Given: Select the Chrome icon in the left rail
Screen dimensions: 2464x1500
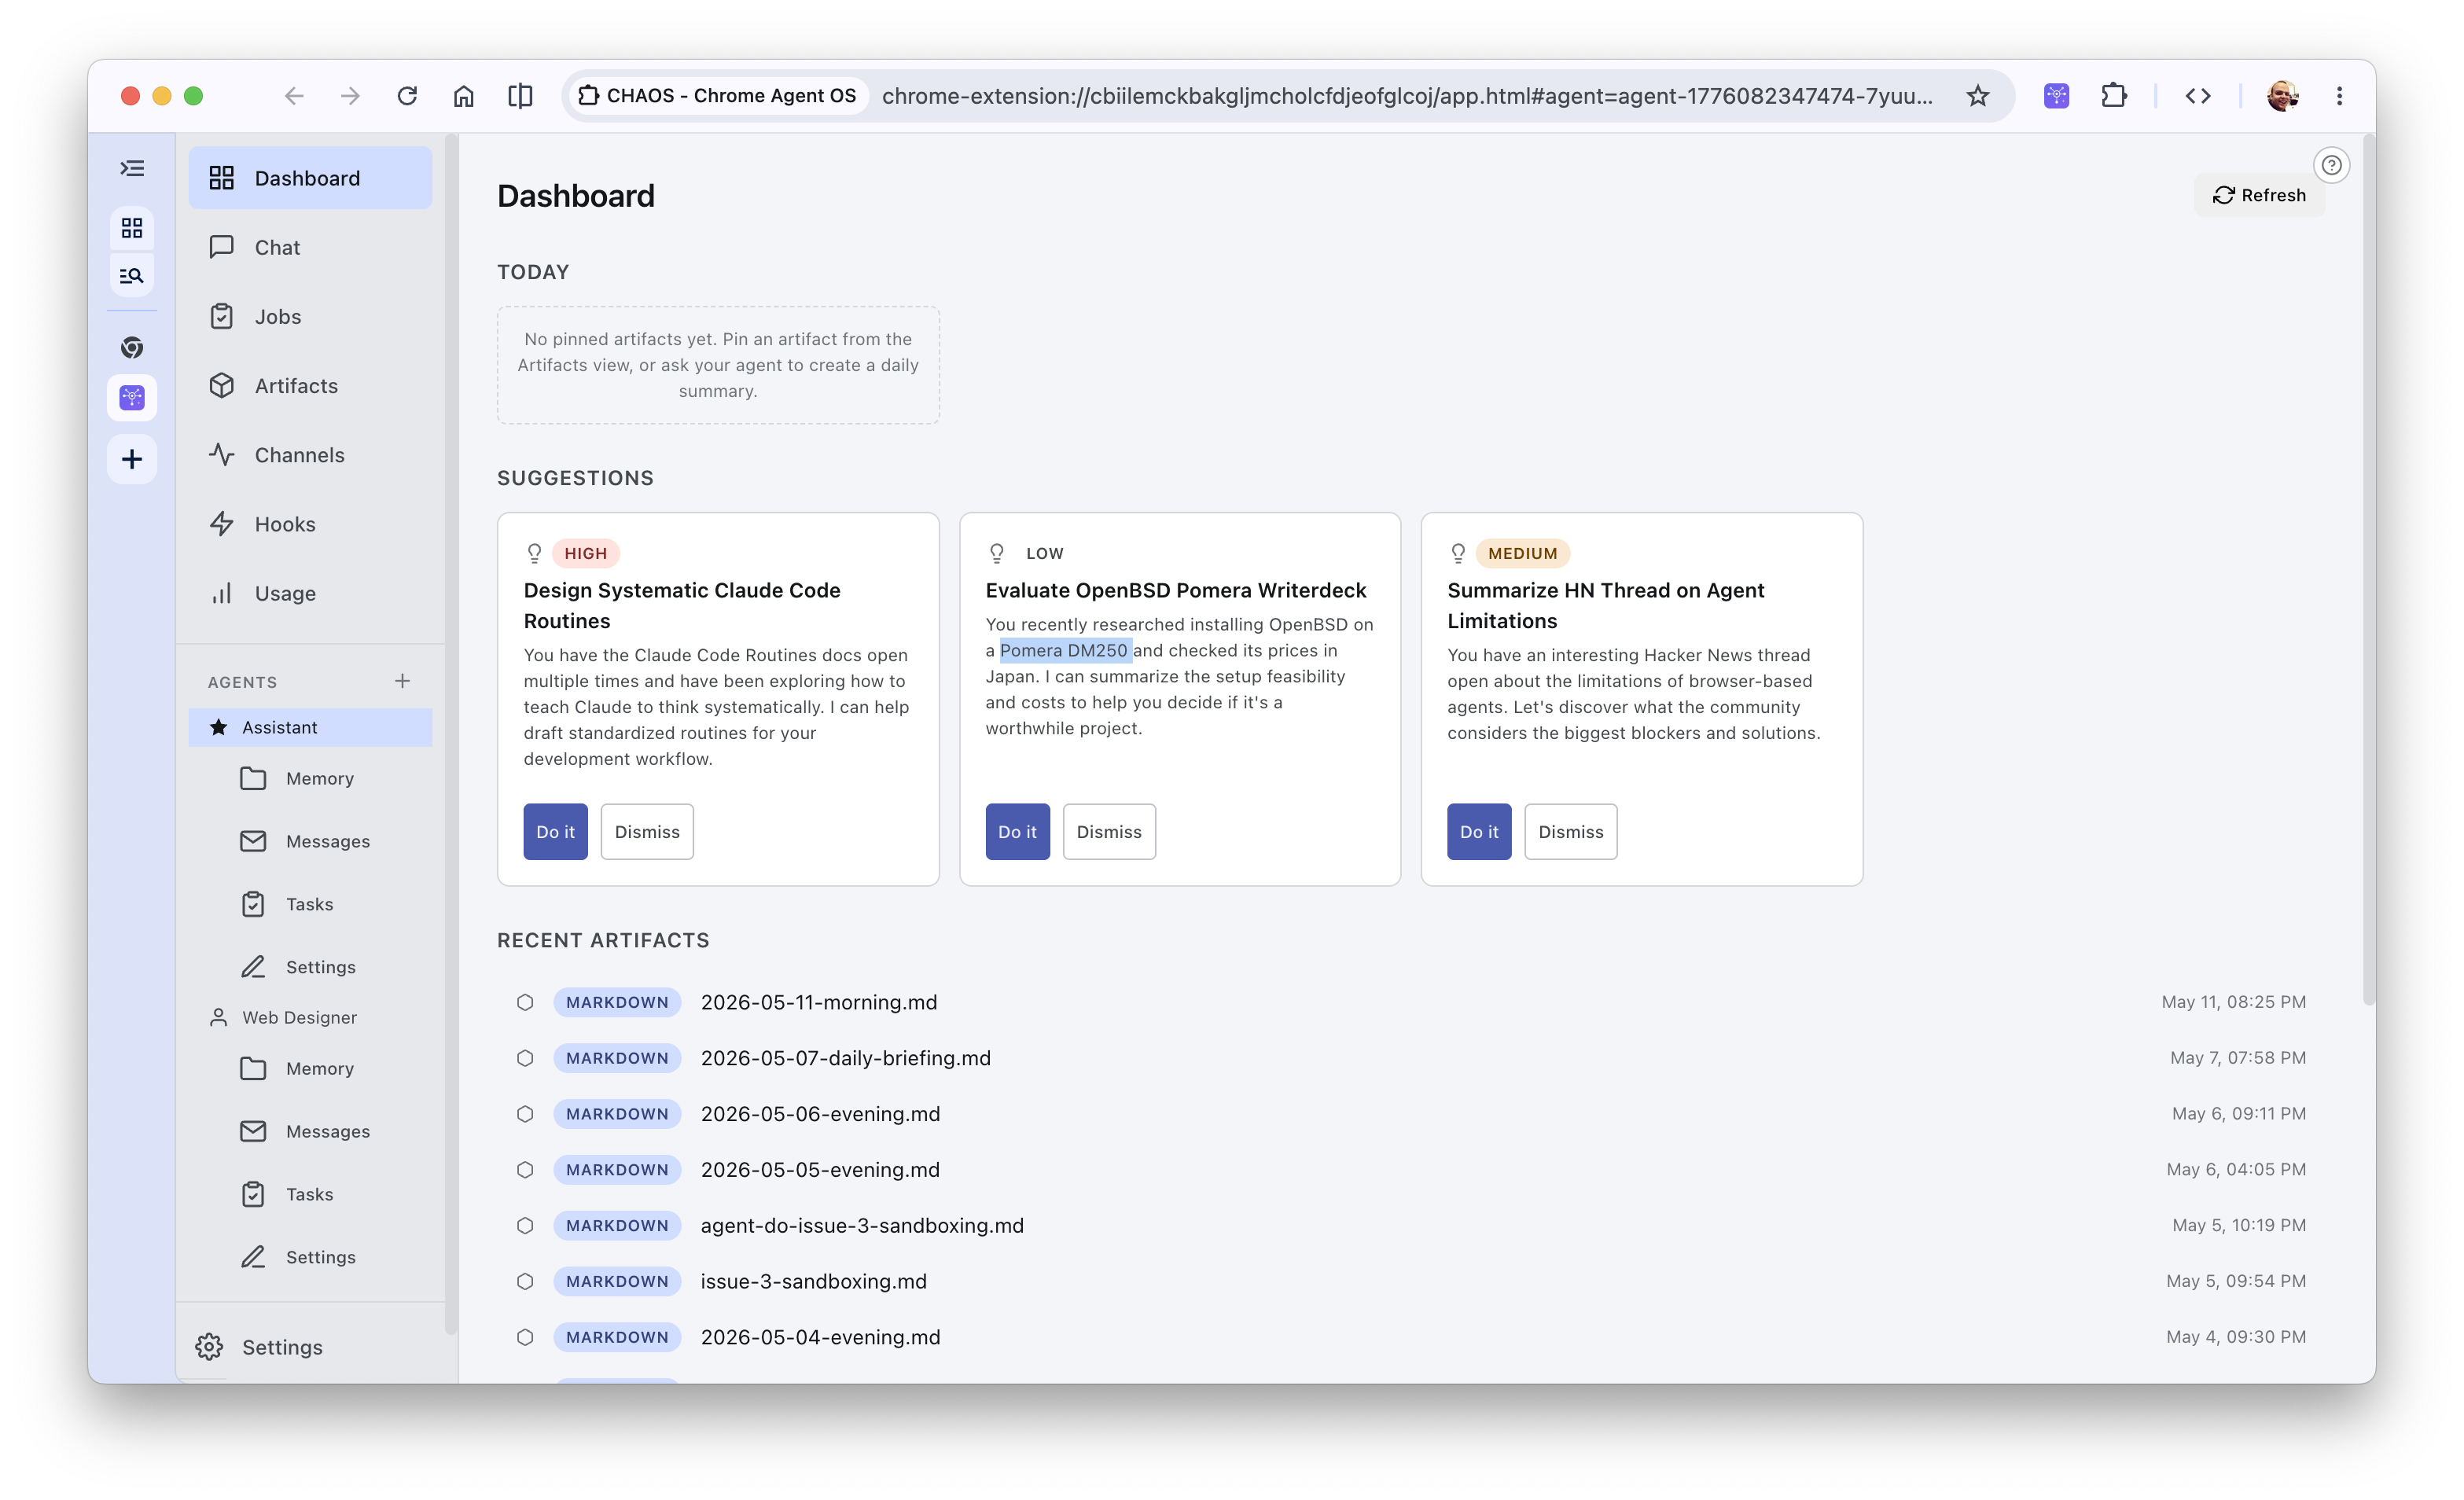Looking at the screenshot, I should click(x=132, y=347).
